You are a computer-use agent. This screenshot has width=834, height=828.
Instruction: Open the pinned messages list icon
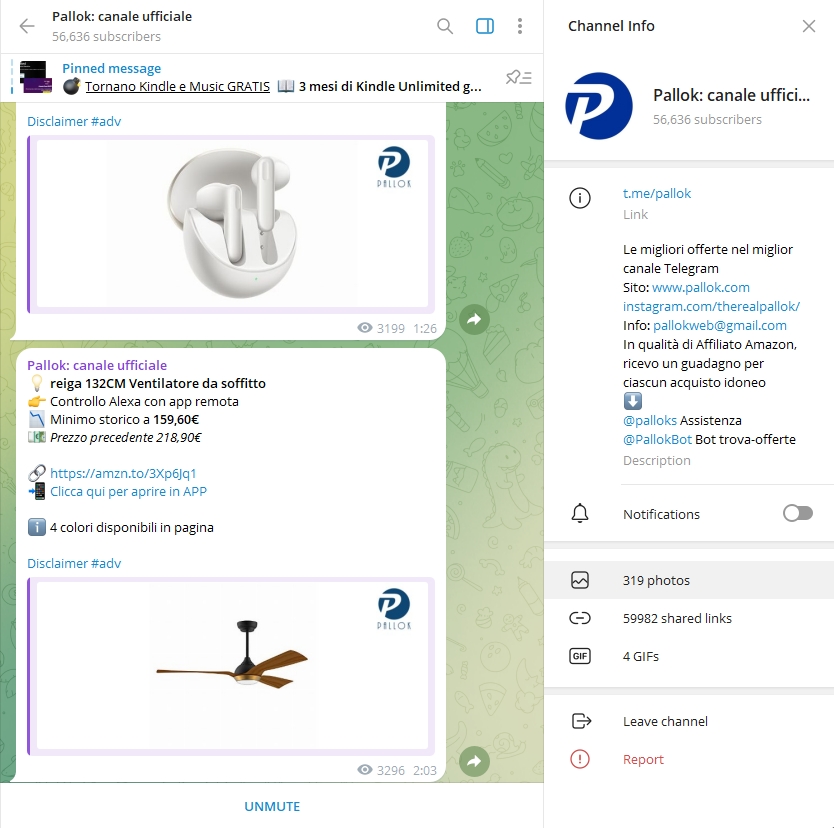(519, 78)
